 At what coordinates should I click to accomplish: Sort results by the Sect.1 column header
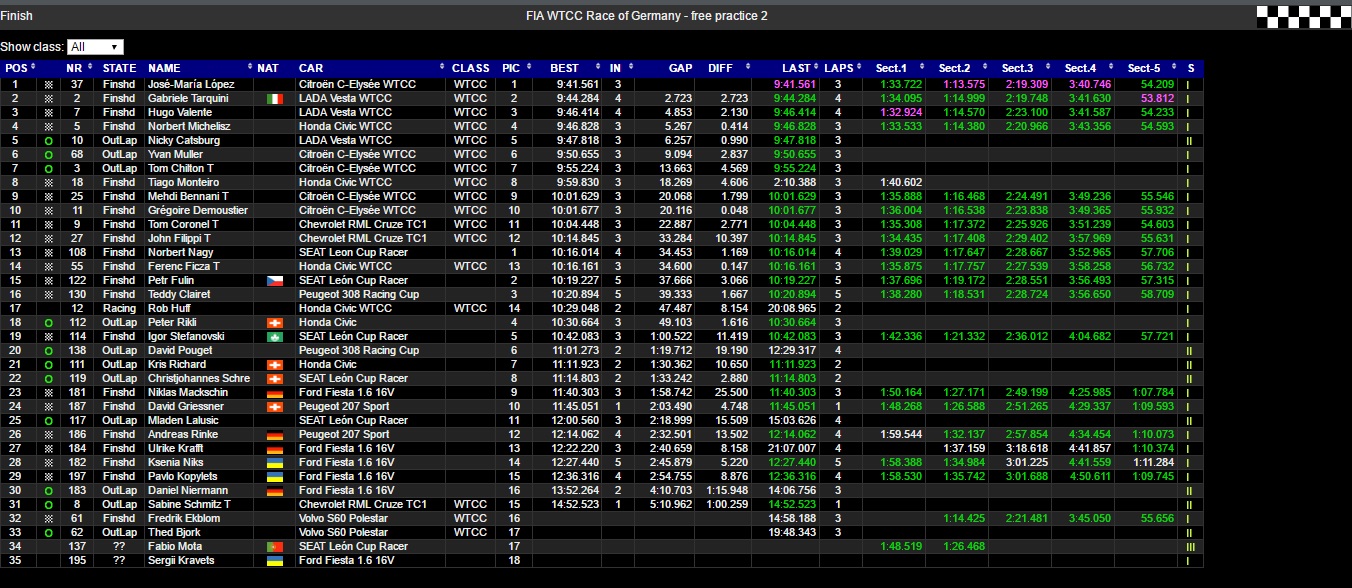tap(891, 67)
